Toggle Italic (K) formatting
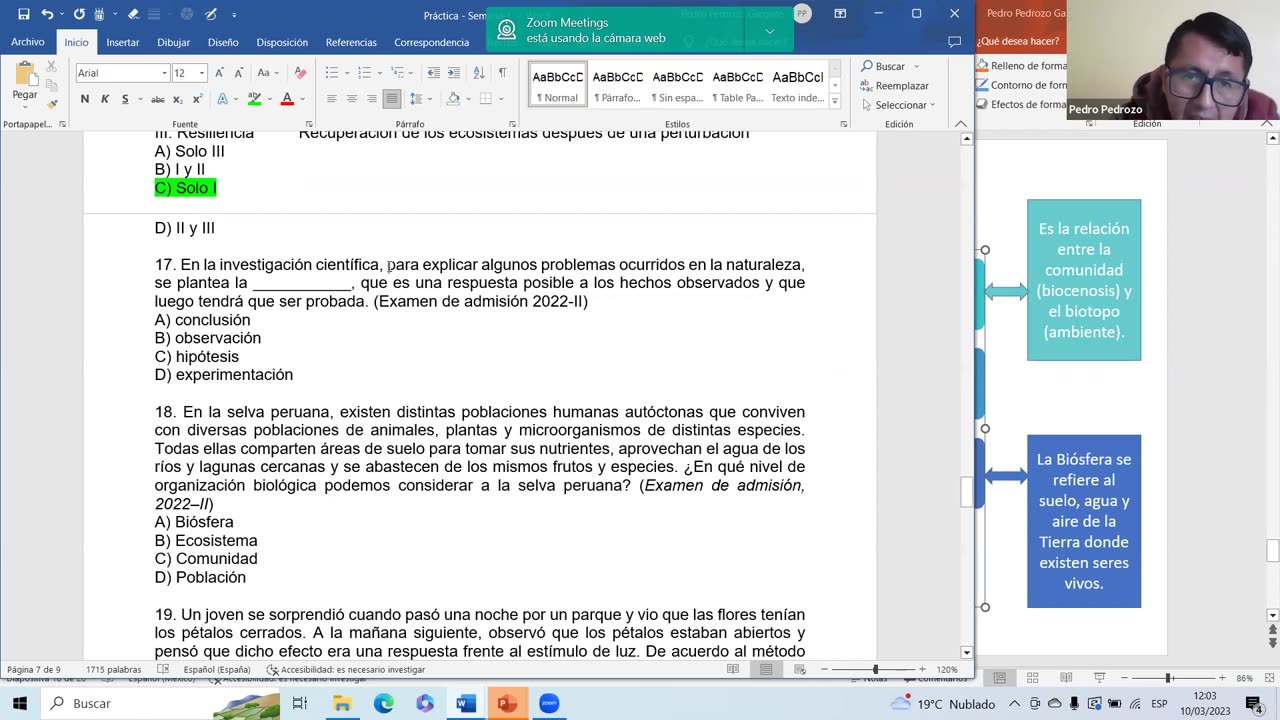 [x=105, y=99]
